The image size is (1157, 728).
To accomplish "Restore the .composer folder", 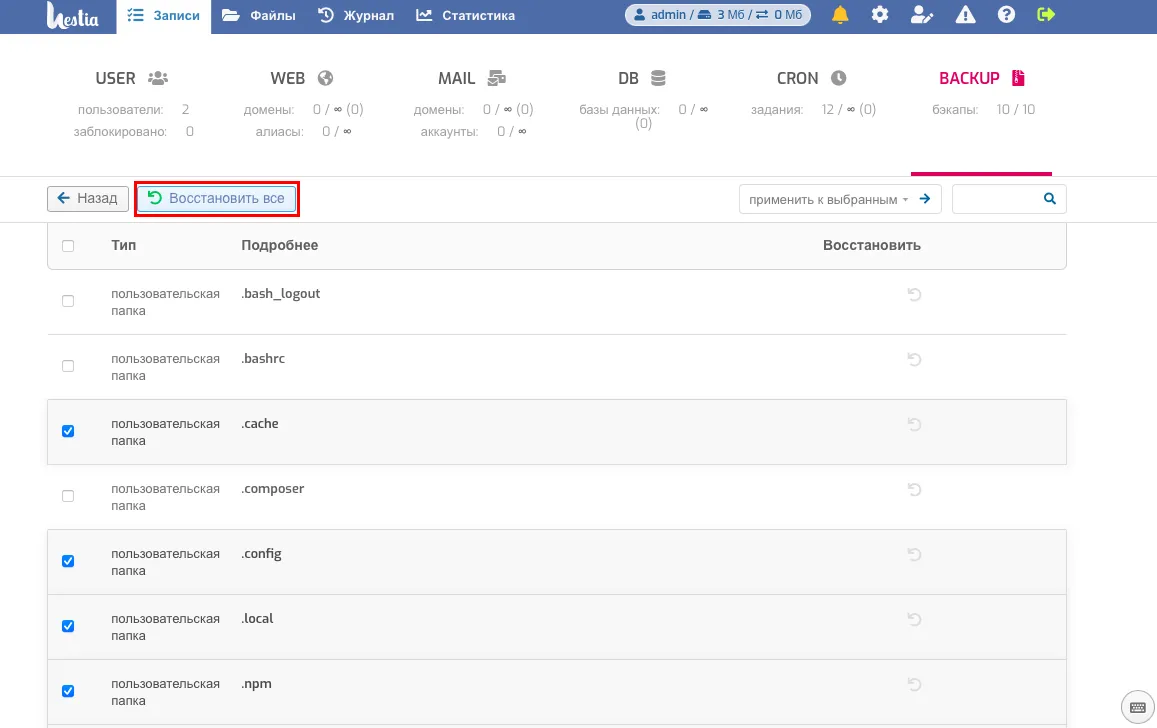I will 914,489.
